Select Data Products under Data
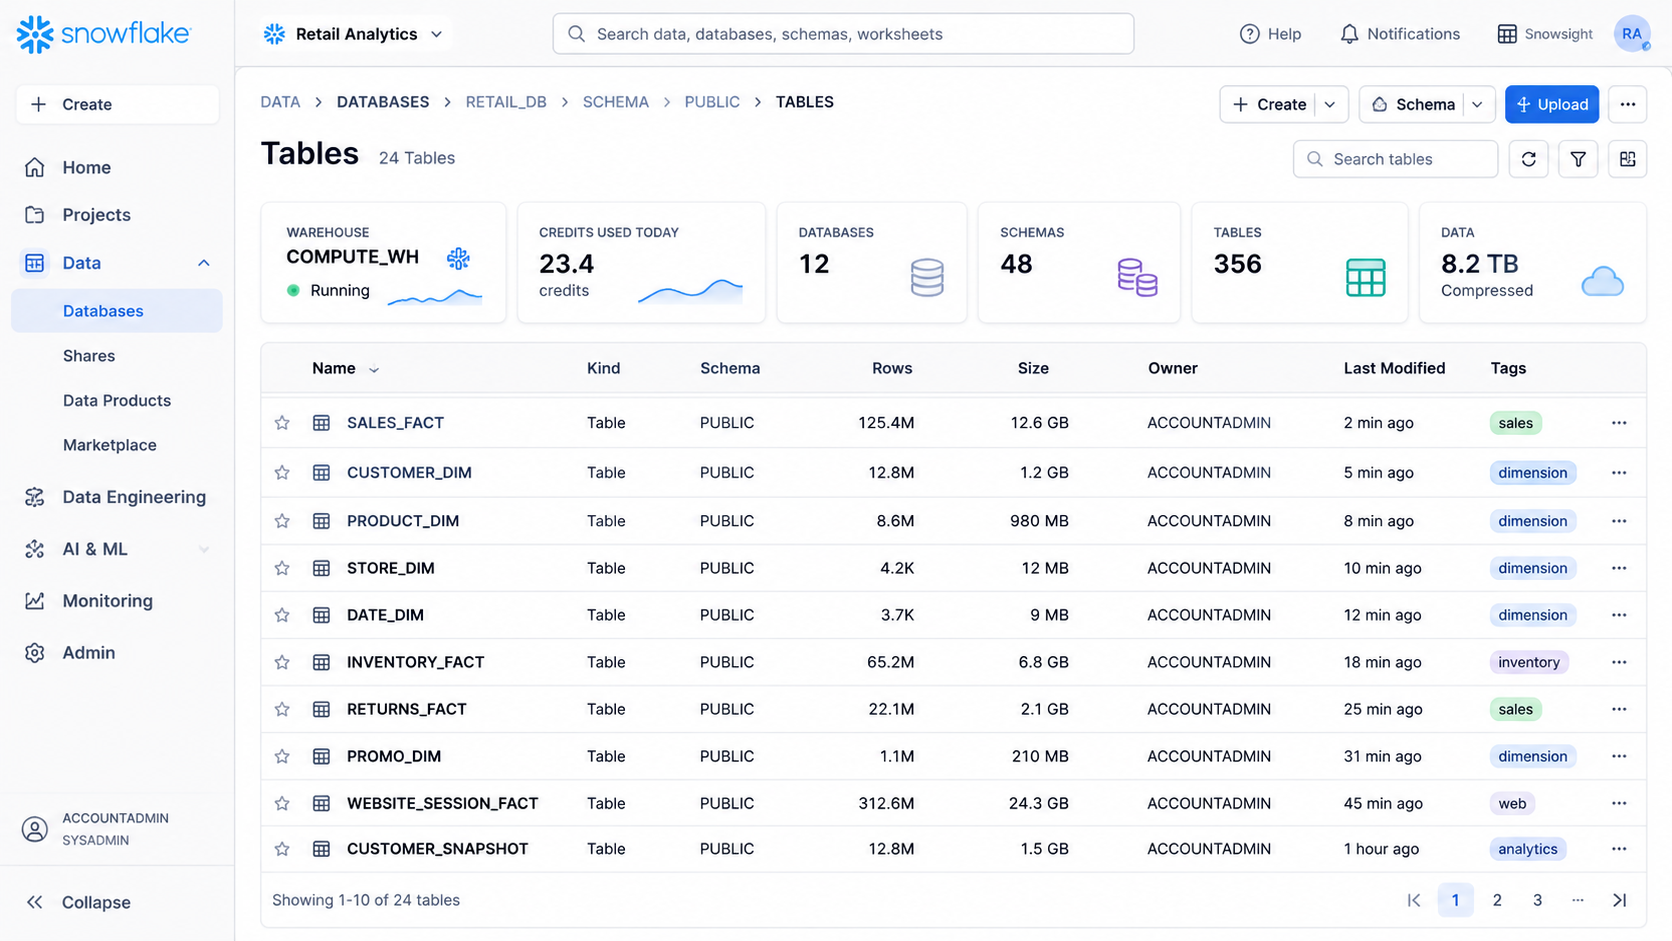The height and width of the screenshot is (941, 1672). tap(117, 401)
